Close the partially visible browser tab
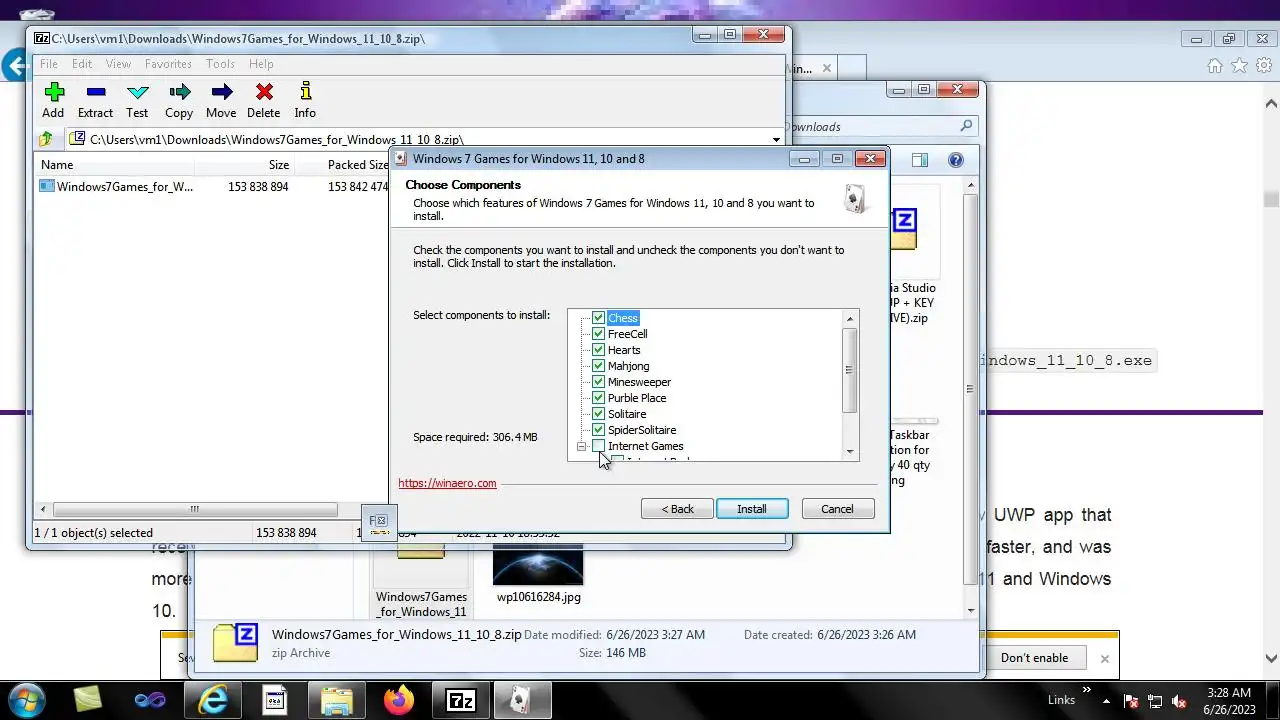Screen dimensions: 1280x720 [x=826, y=68]
